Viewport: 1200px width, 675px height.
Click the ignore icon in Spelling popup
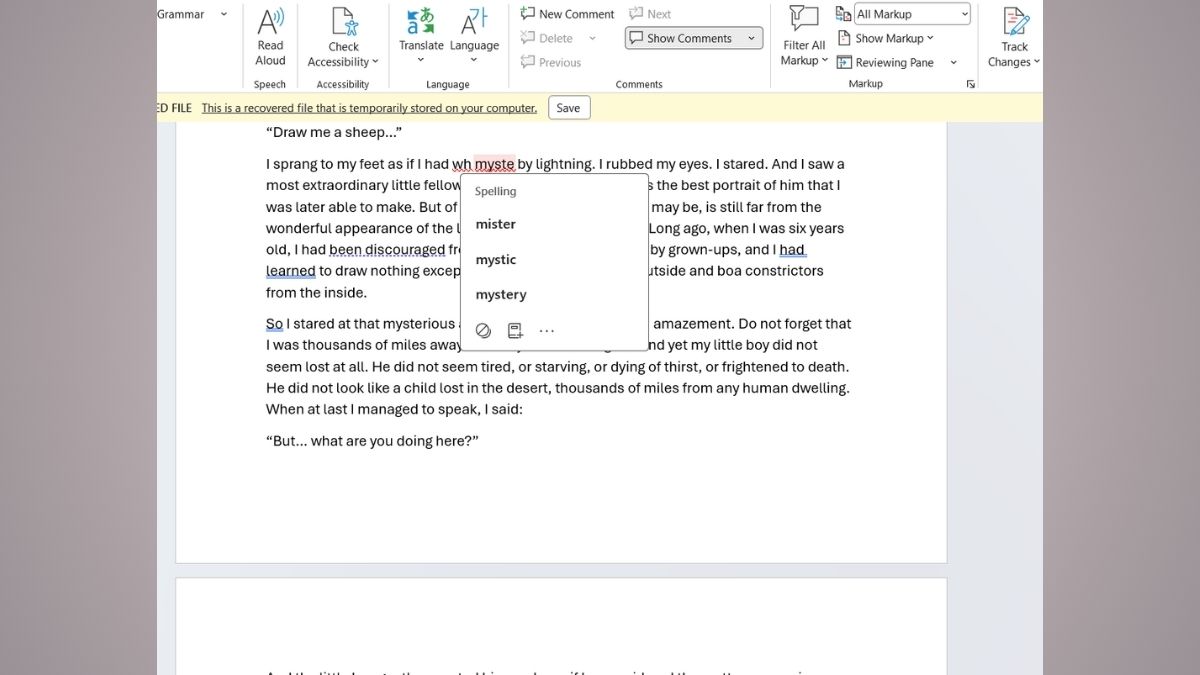(x=483, y=330)
